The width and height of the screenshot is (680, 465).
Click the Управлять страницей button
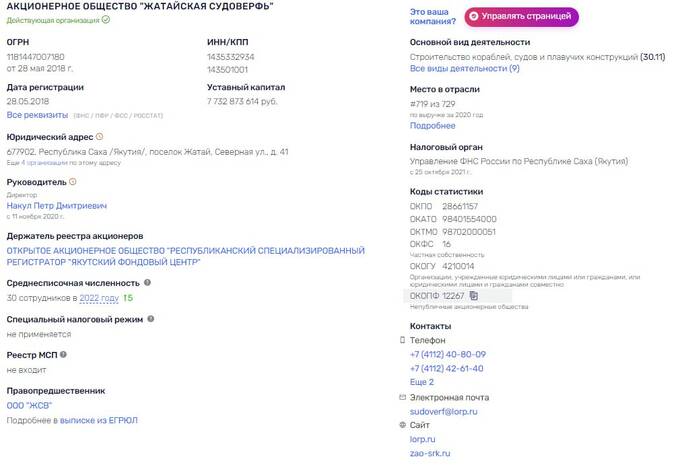click(x=521, y=16)
